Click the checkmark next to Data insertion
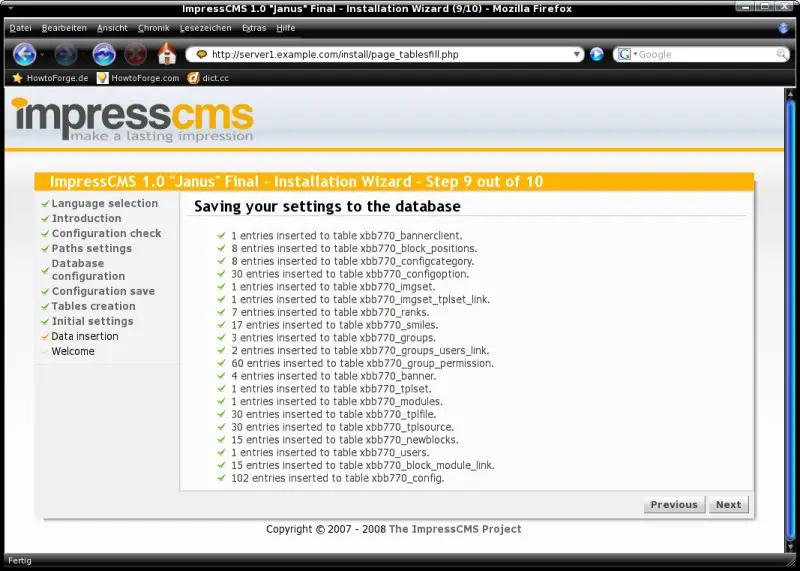Viewport: 800px width, 571px height. (x=45, y=336)
